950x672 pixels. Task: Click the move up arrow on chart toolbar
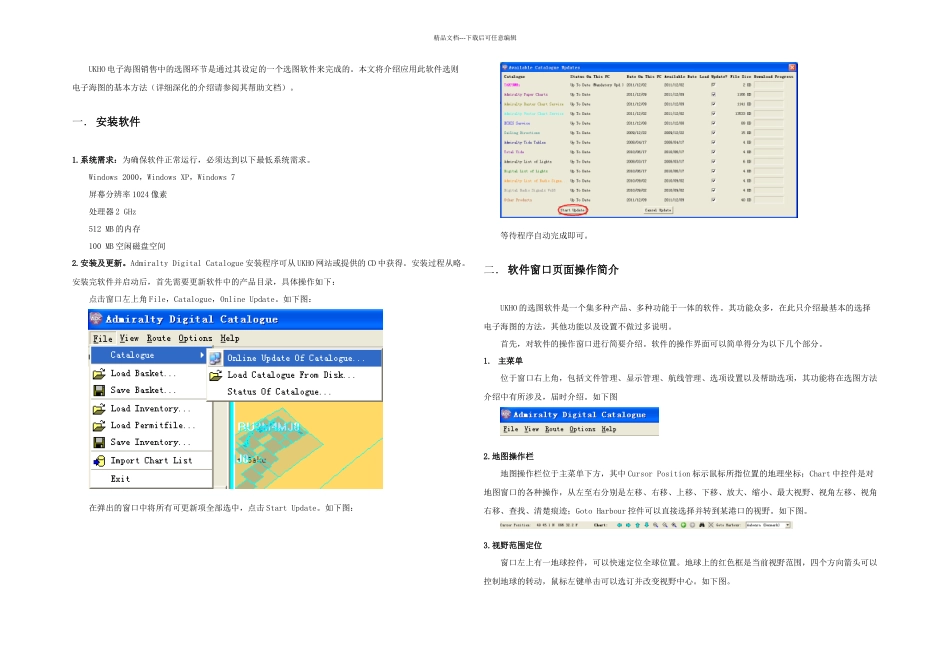pos(637,525)
